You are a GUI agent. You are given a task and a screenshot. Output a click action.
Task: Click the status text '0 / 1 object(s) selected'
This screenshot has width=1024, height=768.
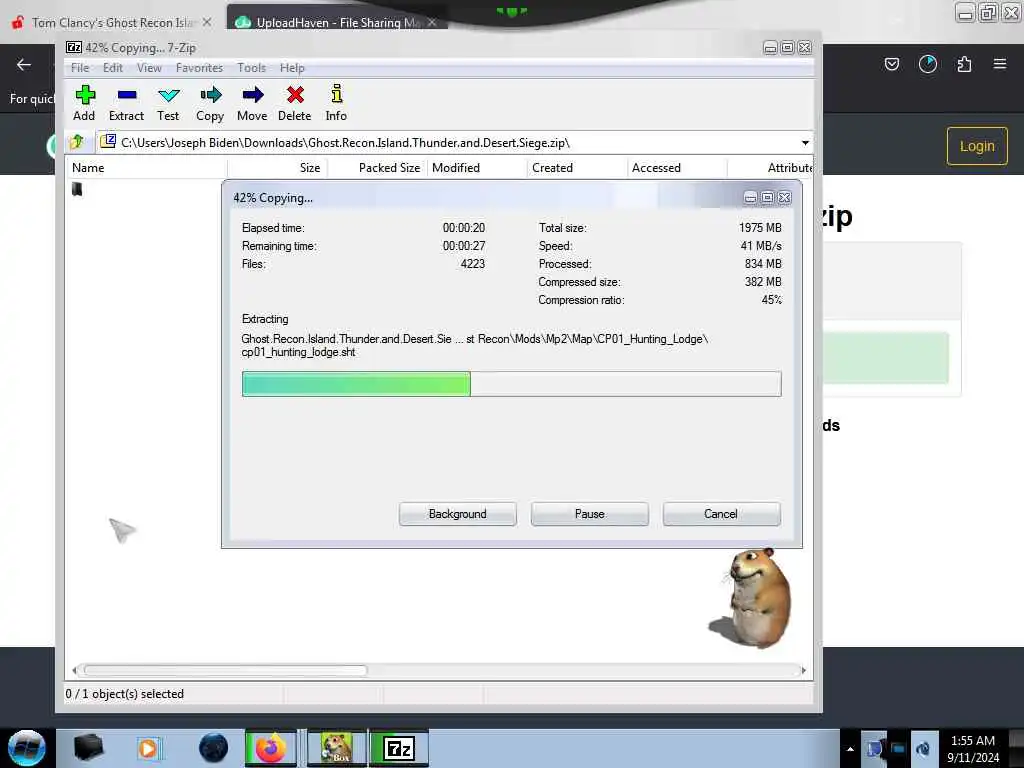click(125, 694)
